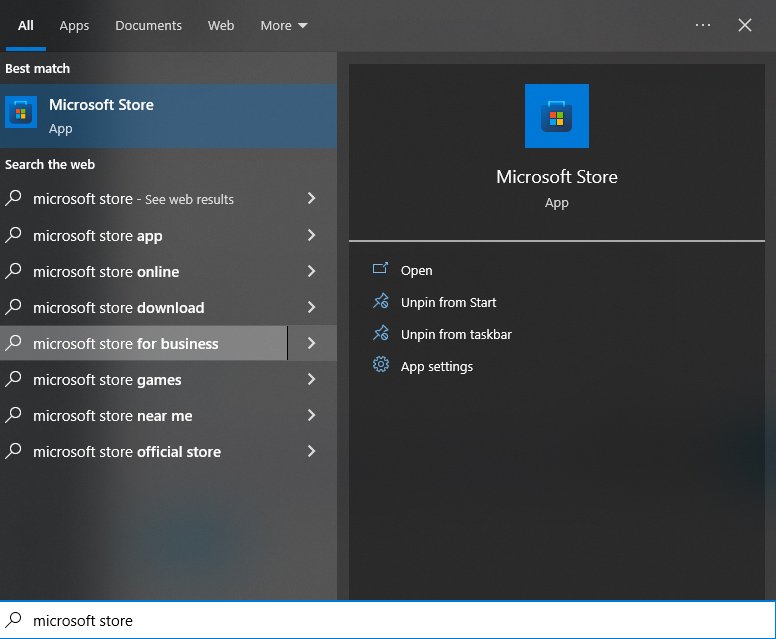Click magnifier icon beside 'microsoft store games'
Image resolution: width=776 pixels, height=639 pixels.
[14, 379]
